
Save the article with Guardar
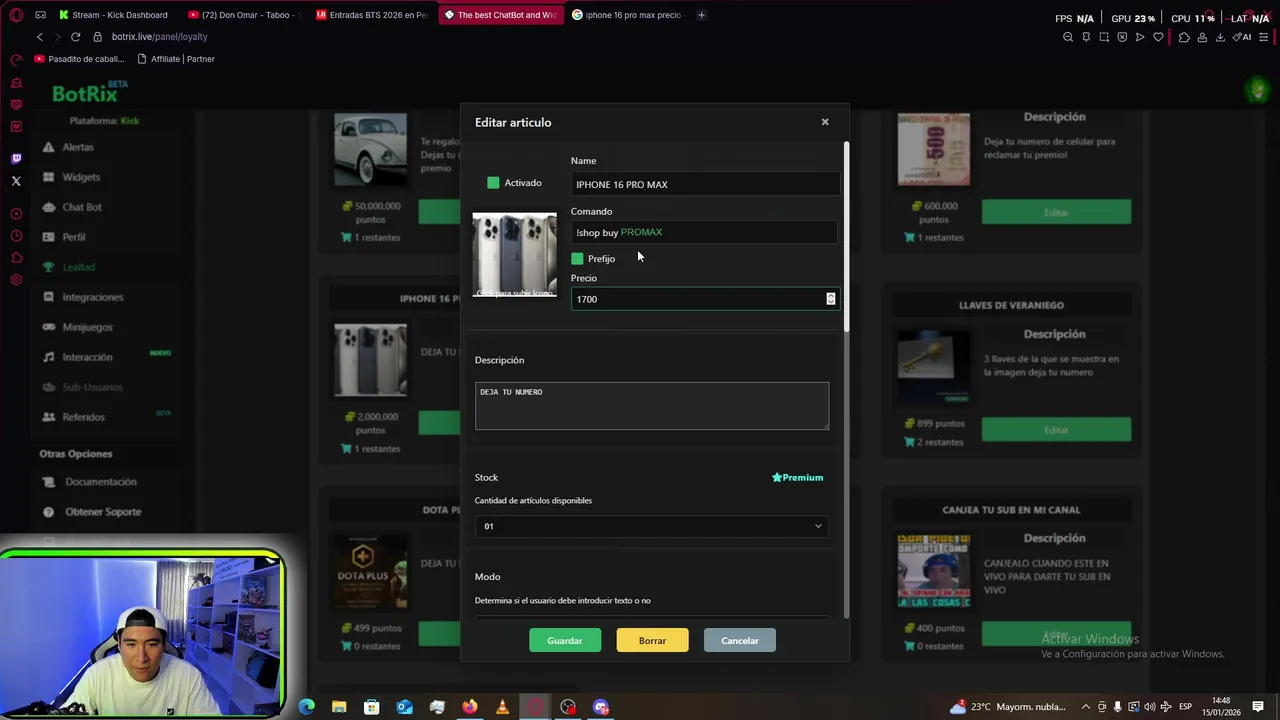tap(565, 641)
